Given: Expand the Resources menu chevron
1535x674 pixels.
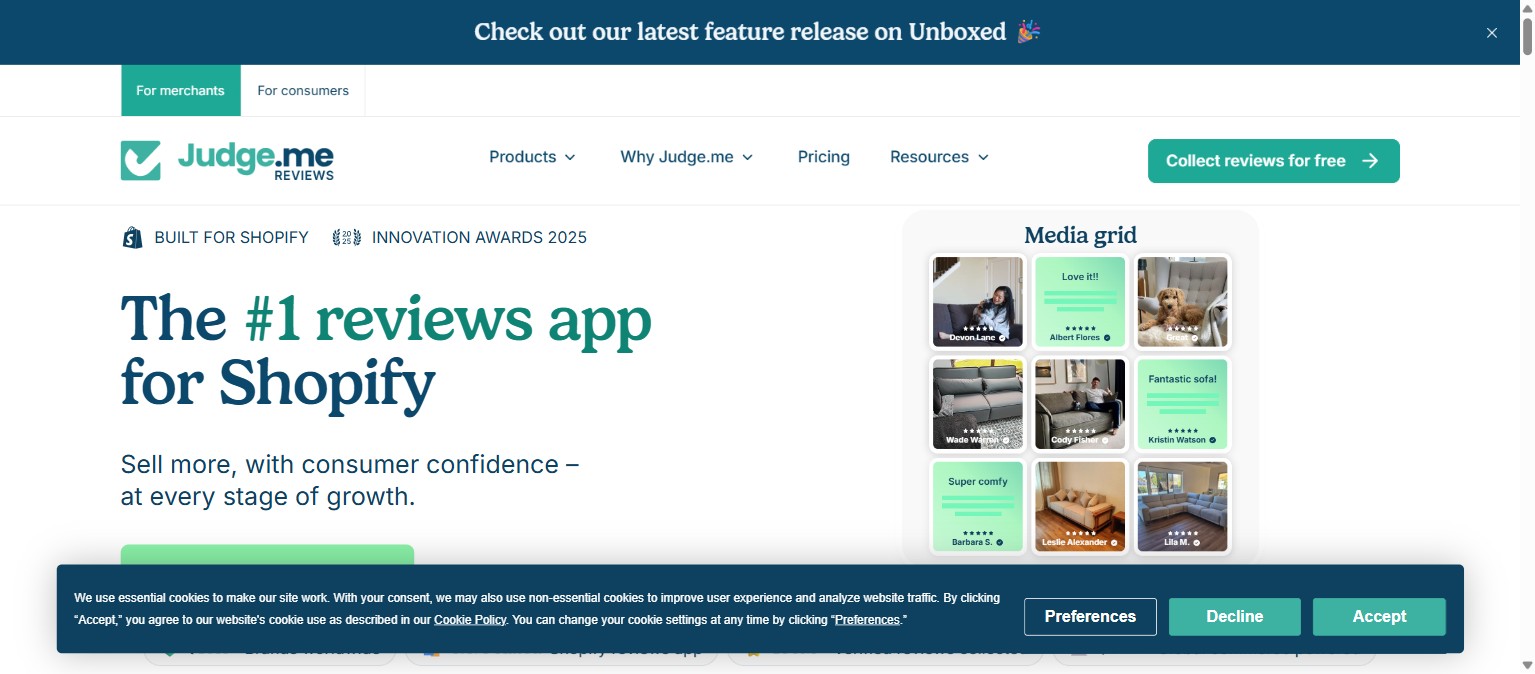Looking at the screenshot, I should (983, 158).
